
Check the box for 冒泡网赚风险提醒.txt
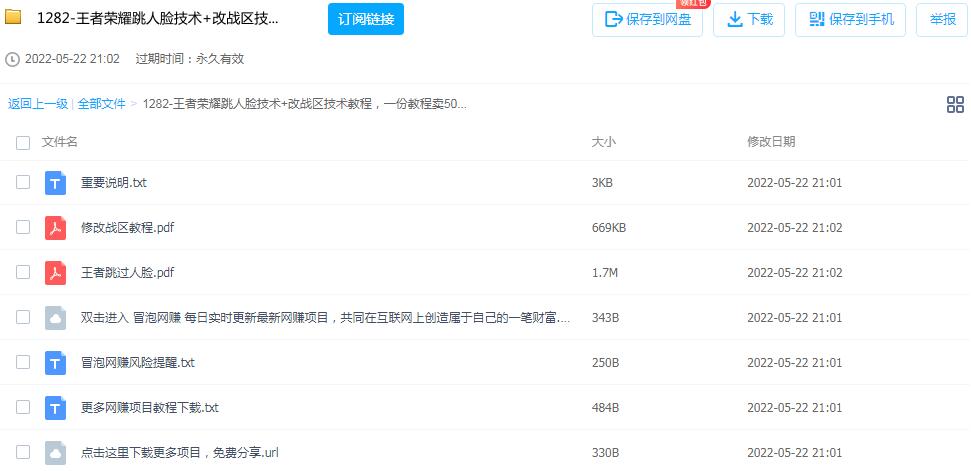23,362
